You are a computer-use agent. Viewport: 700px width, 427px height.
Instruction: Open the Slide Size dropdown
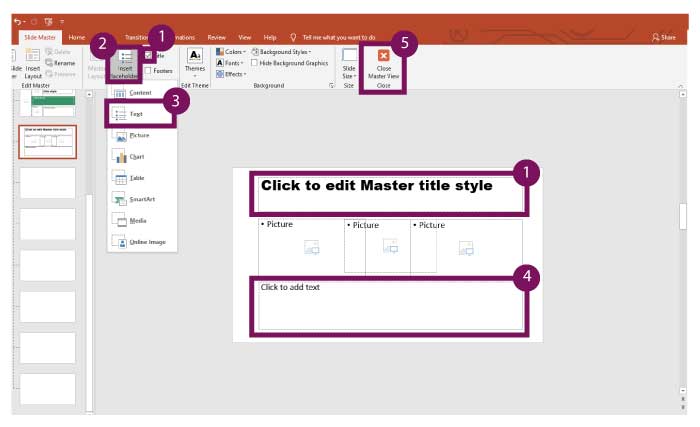[349, 63]
